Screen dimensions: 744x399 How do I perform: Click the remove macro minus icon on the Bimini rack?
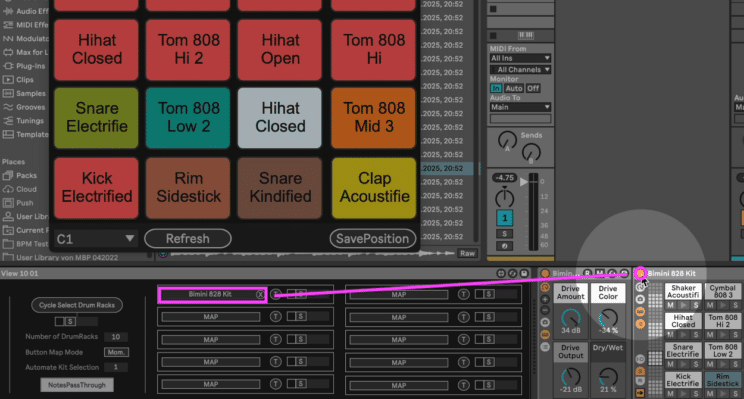(545, 310)
